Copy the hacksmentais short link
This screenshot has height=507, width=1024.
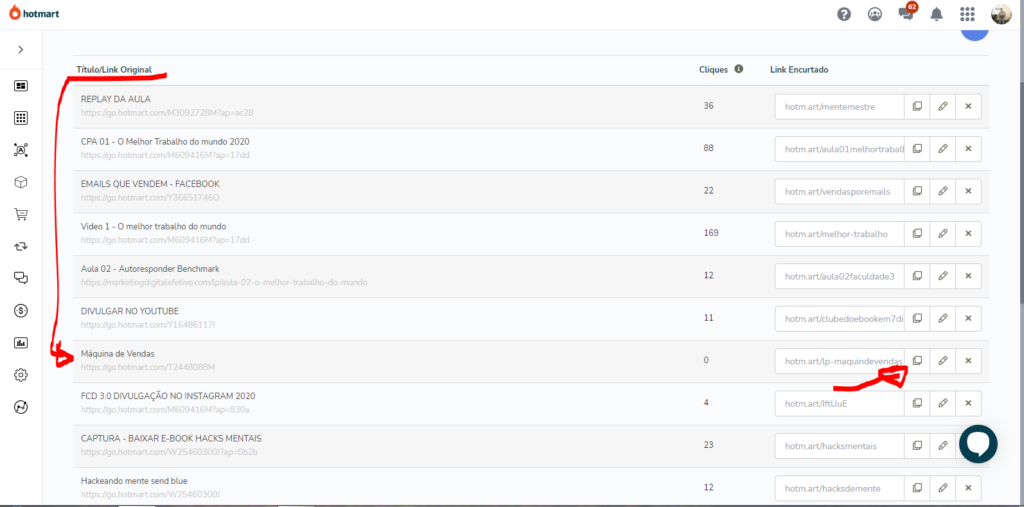[917, 446]
